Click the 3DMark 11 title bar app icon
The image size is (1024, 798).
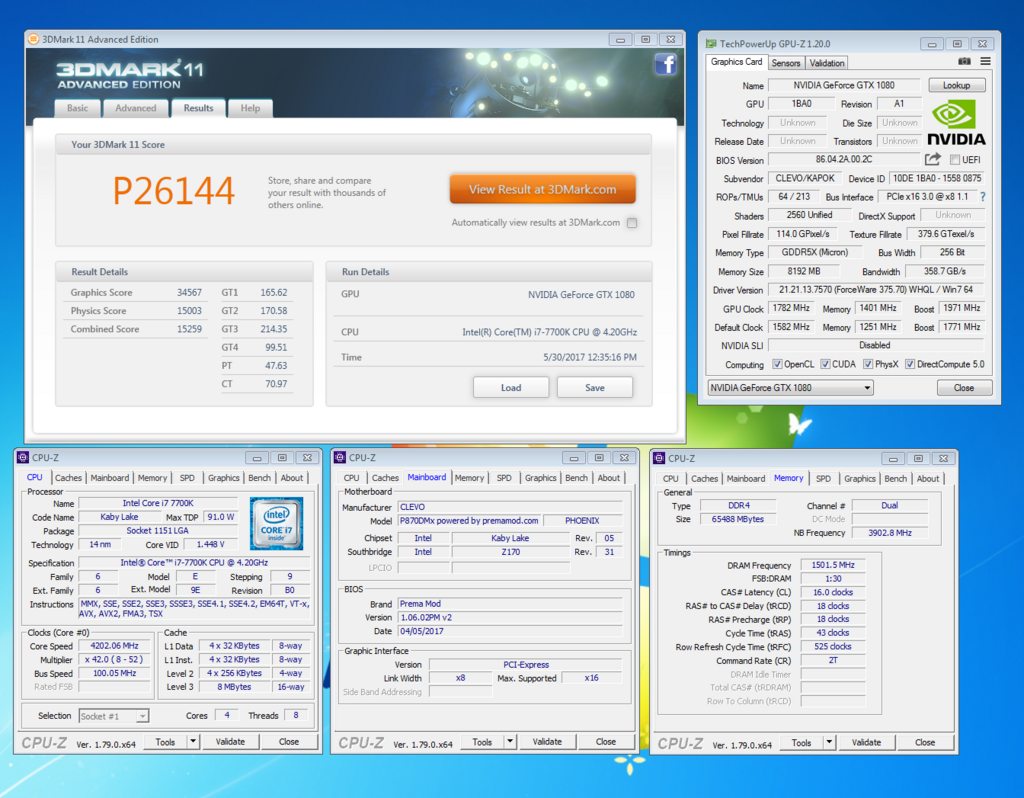pos(33,39)
